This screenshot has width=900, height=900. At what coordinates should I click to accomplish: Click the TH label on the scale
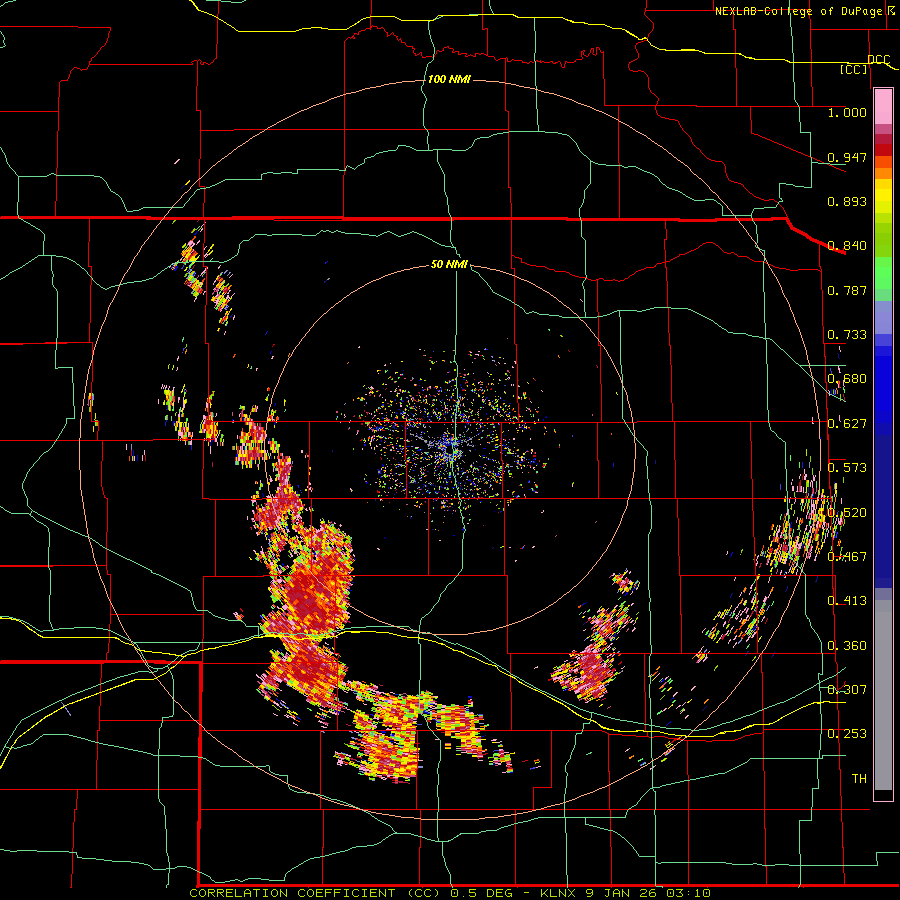859,779
